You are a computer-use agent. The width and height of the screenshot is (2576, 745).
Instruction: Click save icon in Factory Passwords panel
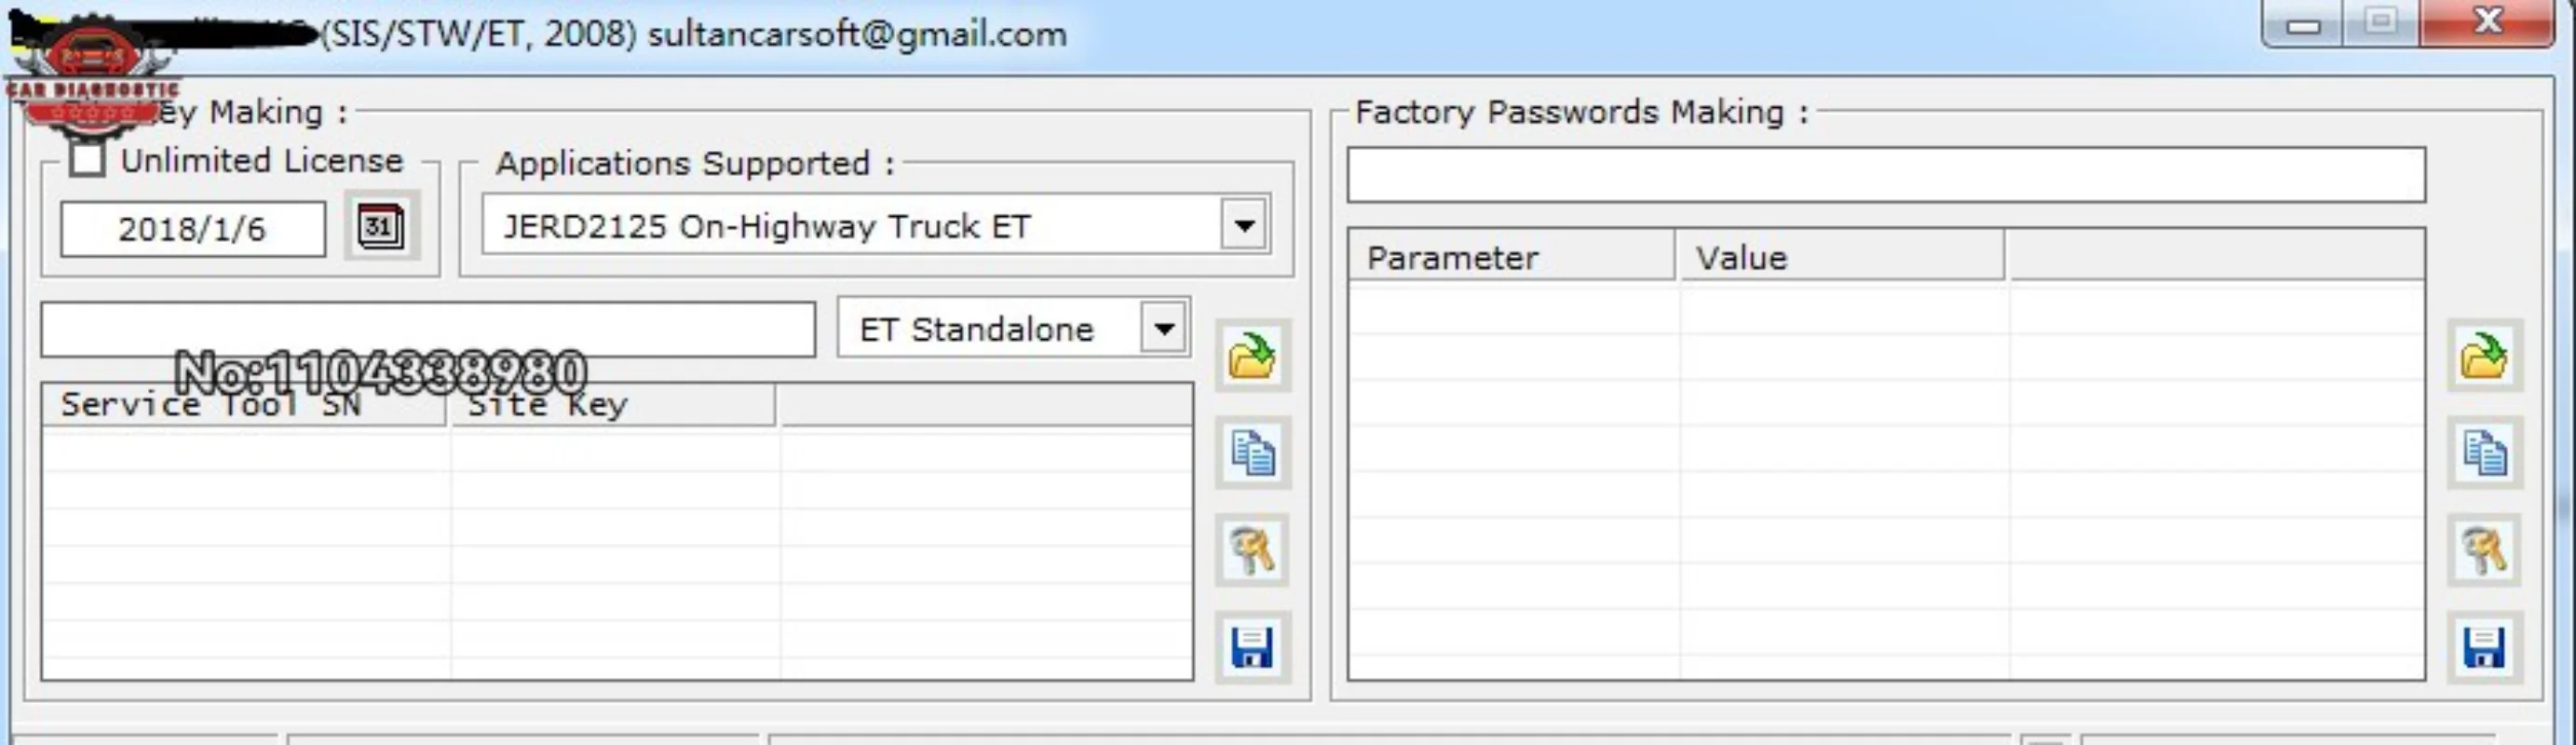click(2484, 647)
